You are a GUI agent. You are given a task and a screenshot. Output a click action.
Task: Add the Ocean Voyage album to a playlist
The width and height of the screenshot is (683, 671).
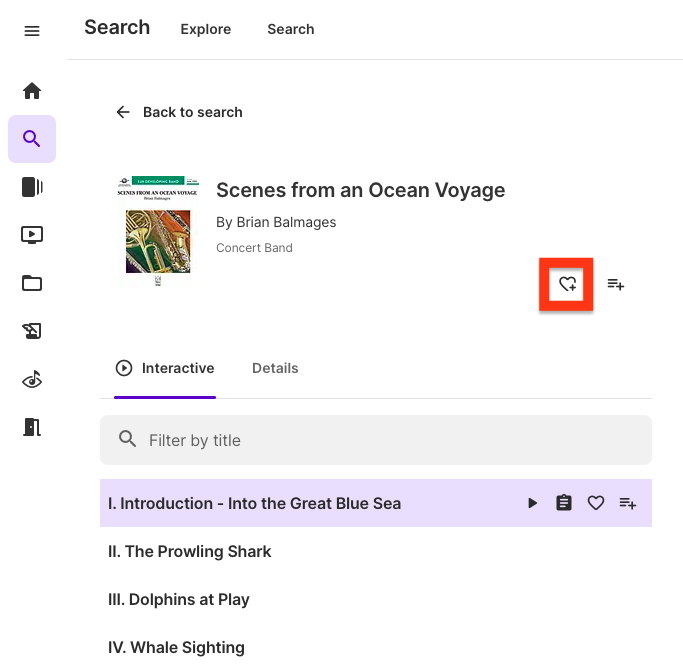point(616,285)
